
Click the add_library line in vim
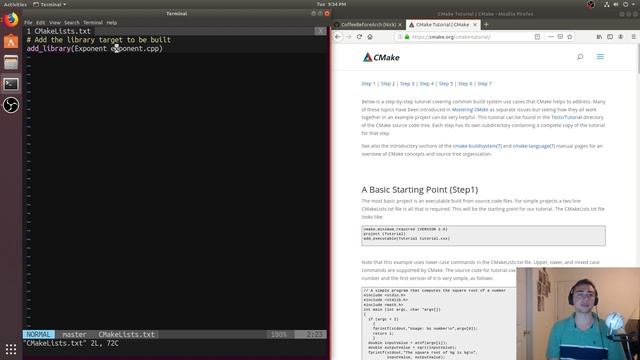(x=95, y=49)
